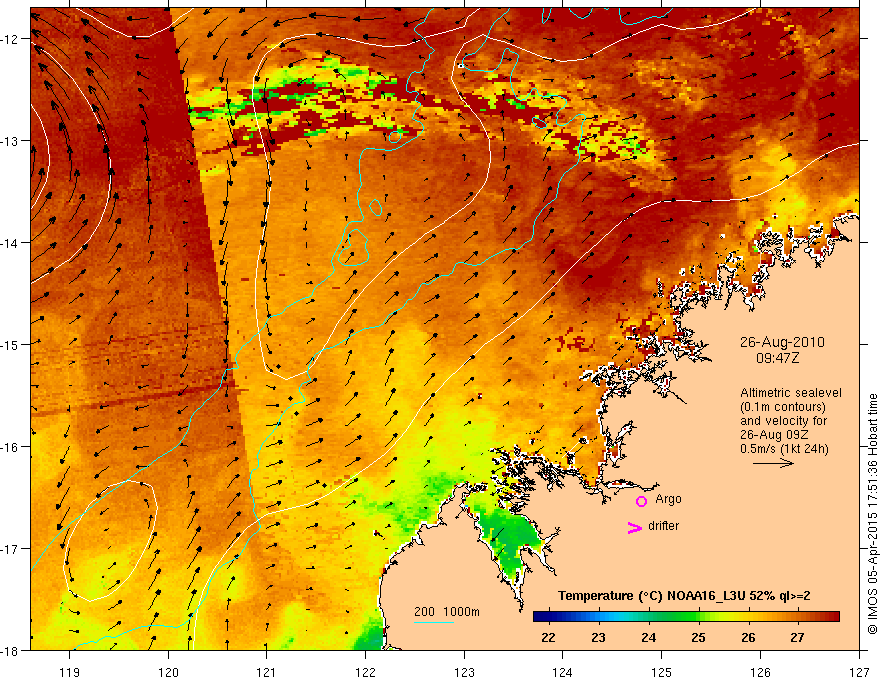Click the Temperature (°C) NOAA16_L3U title

tap(684, 596)
